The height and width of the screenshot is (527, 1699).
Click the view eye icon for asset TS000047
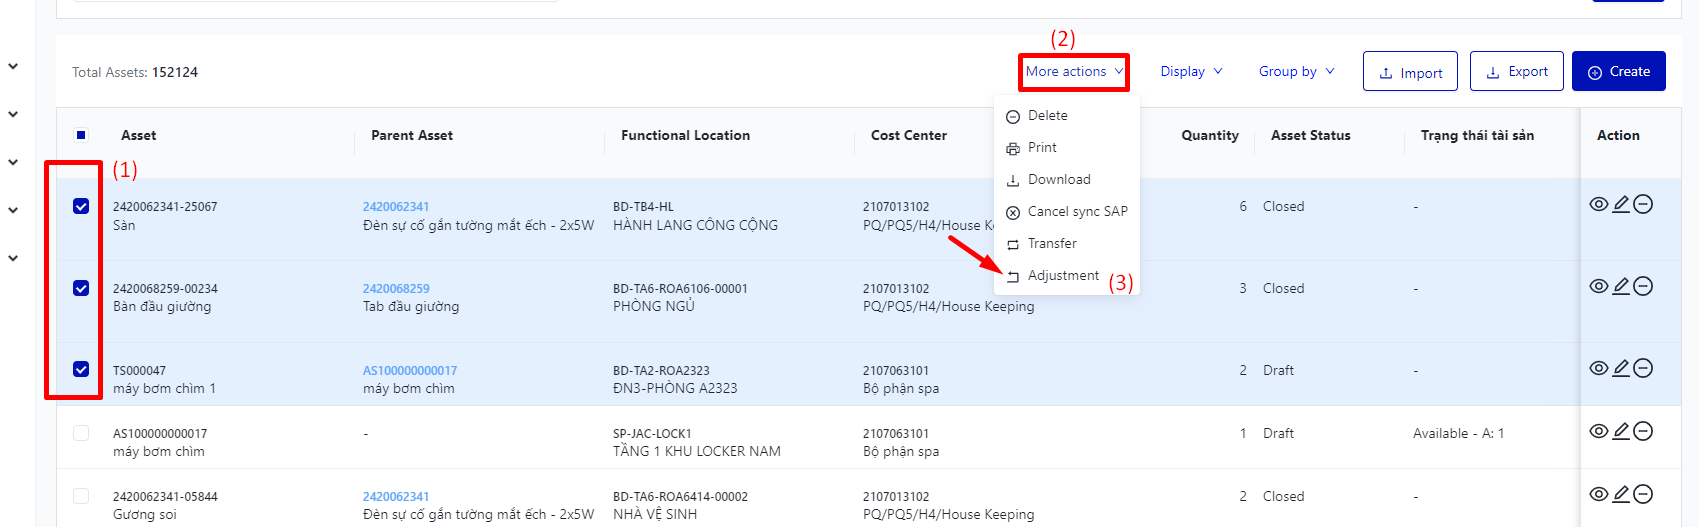1598,368
